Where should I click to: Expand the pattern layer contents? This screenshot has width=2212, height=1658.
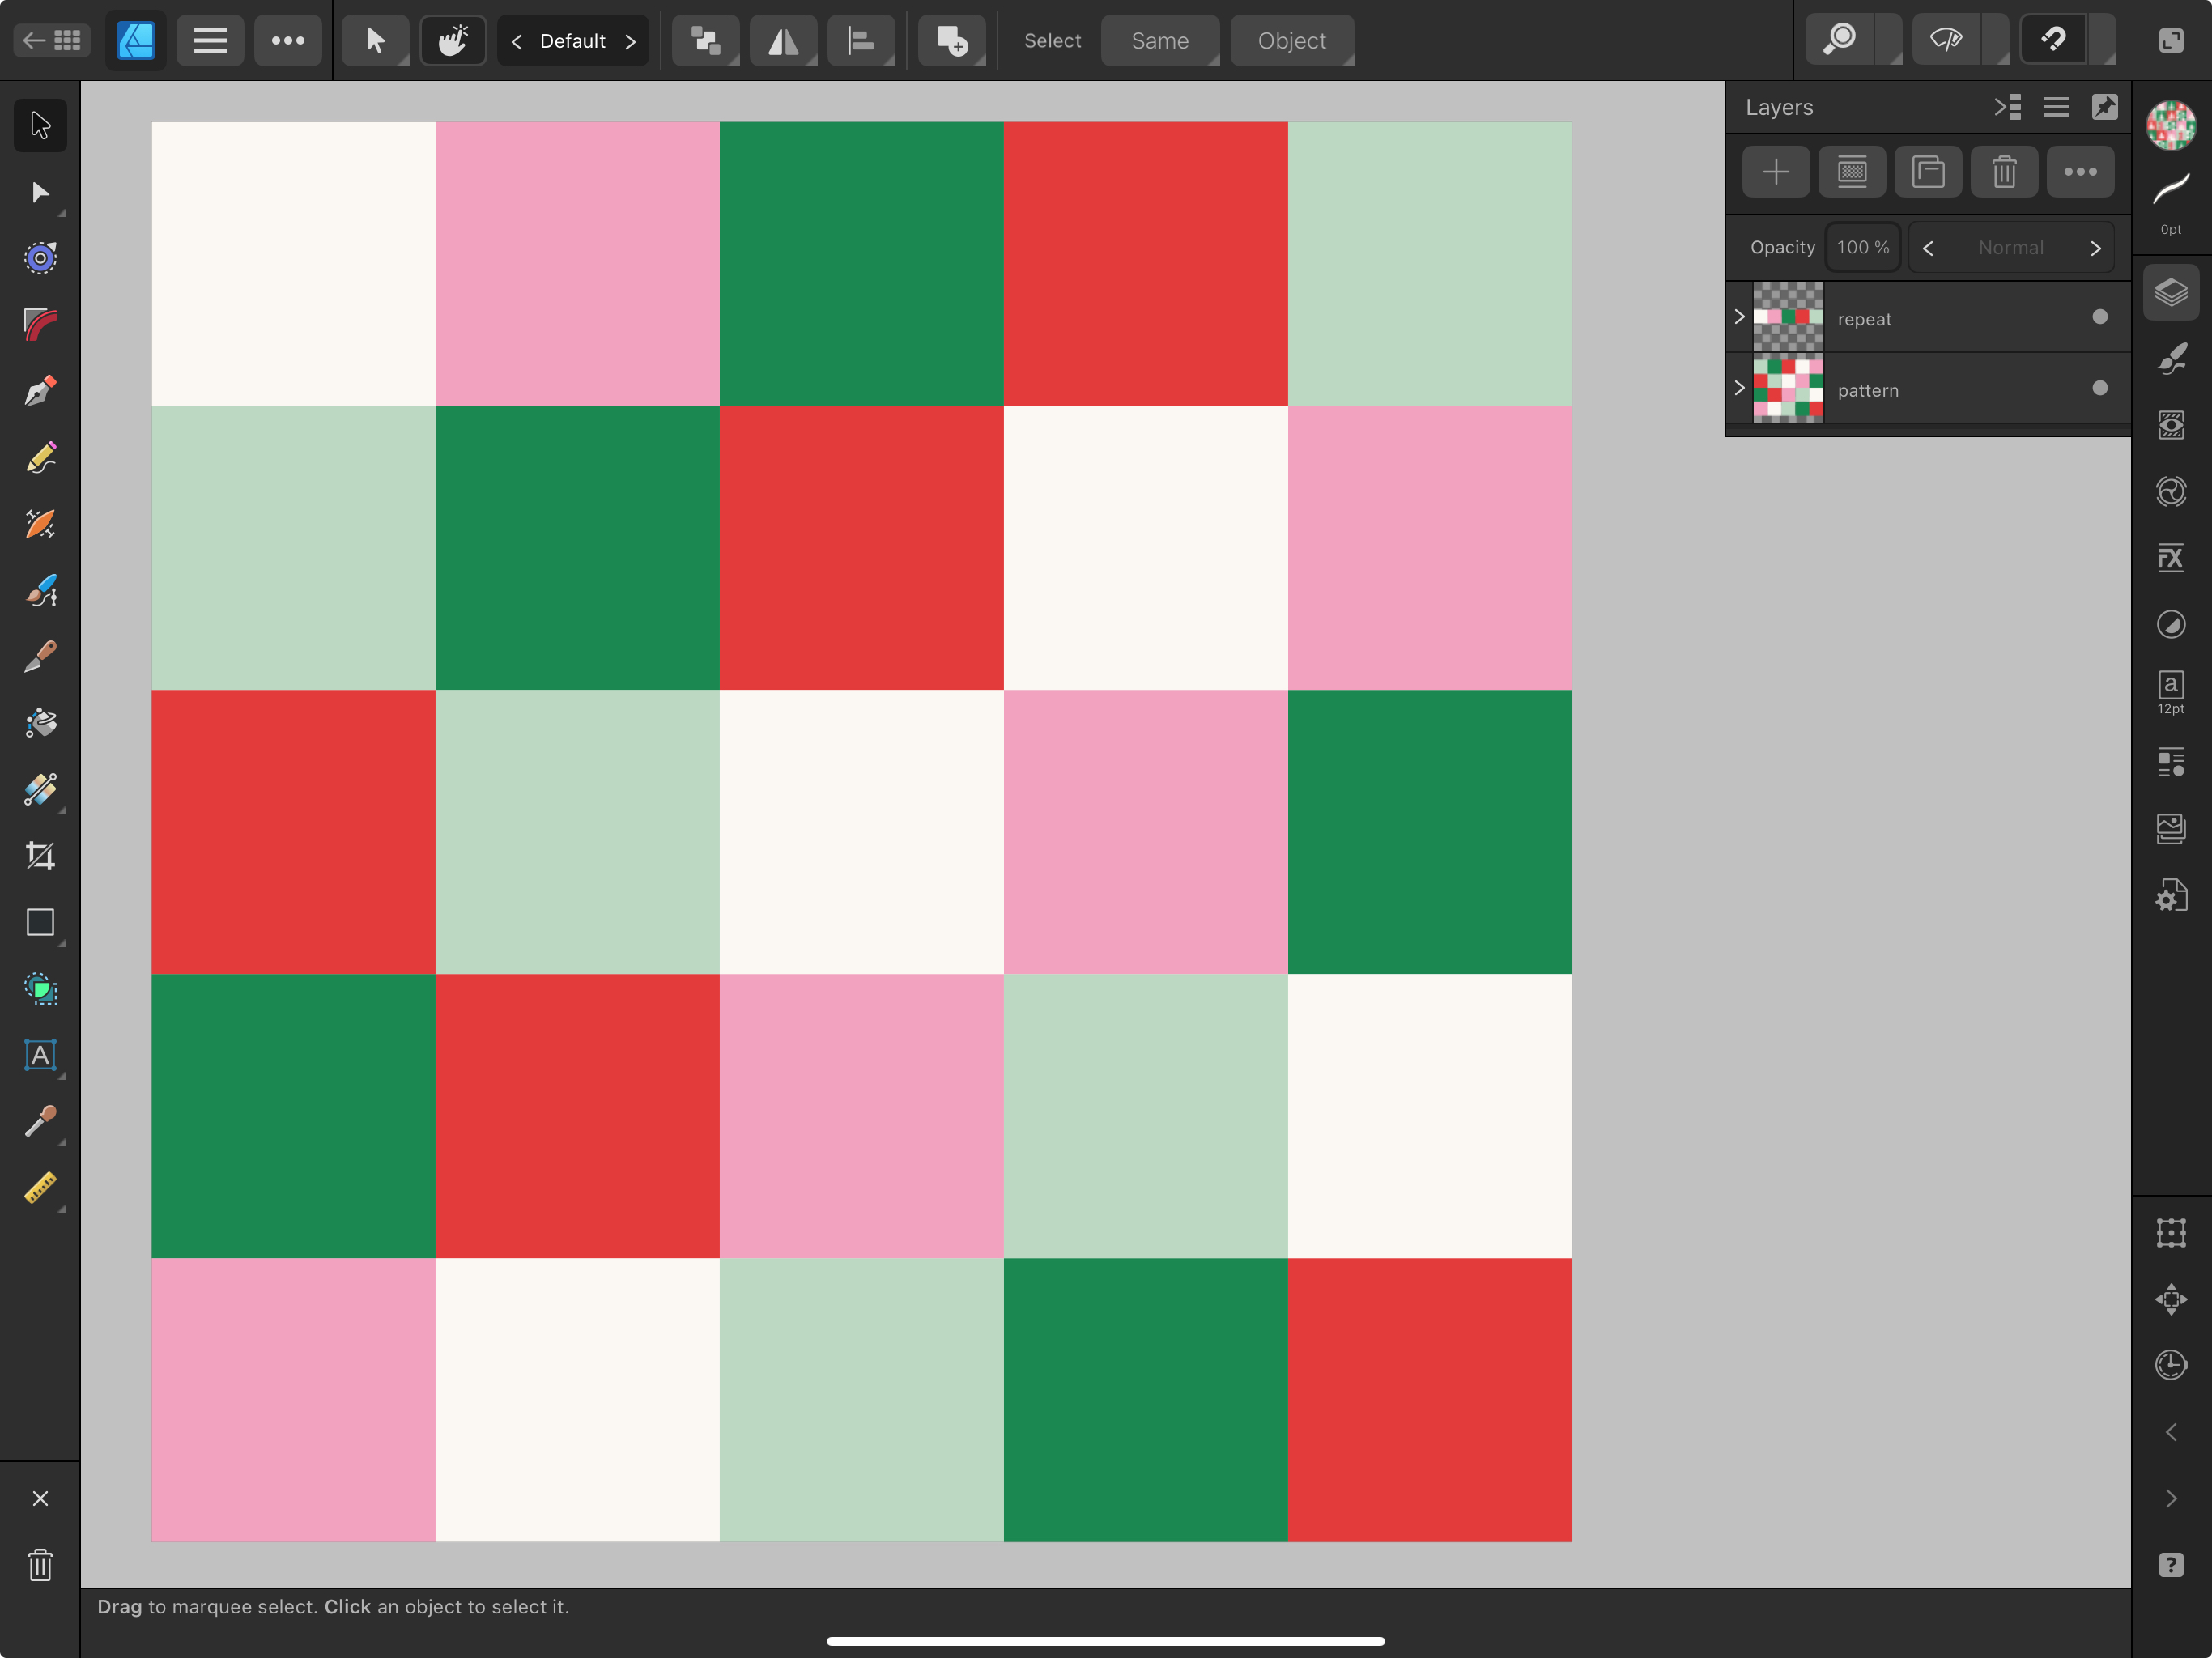click(1738, 389)
